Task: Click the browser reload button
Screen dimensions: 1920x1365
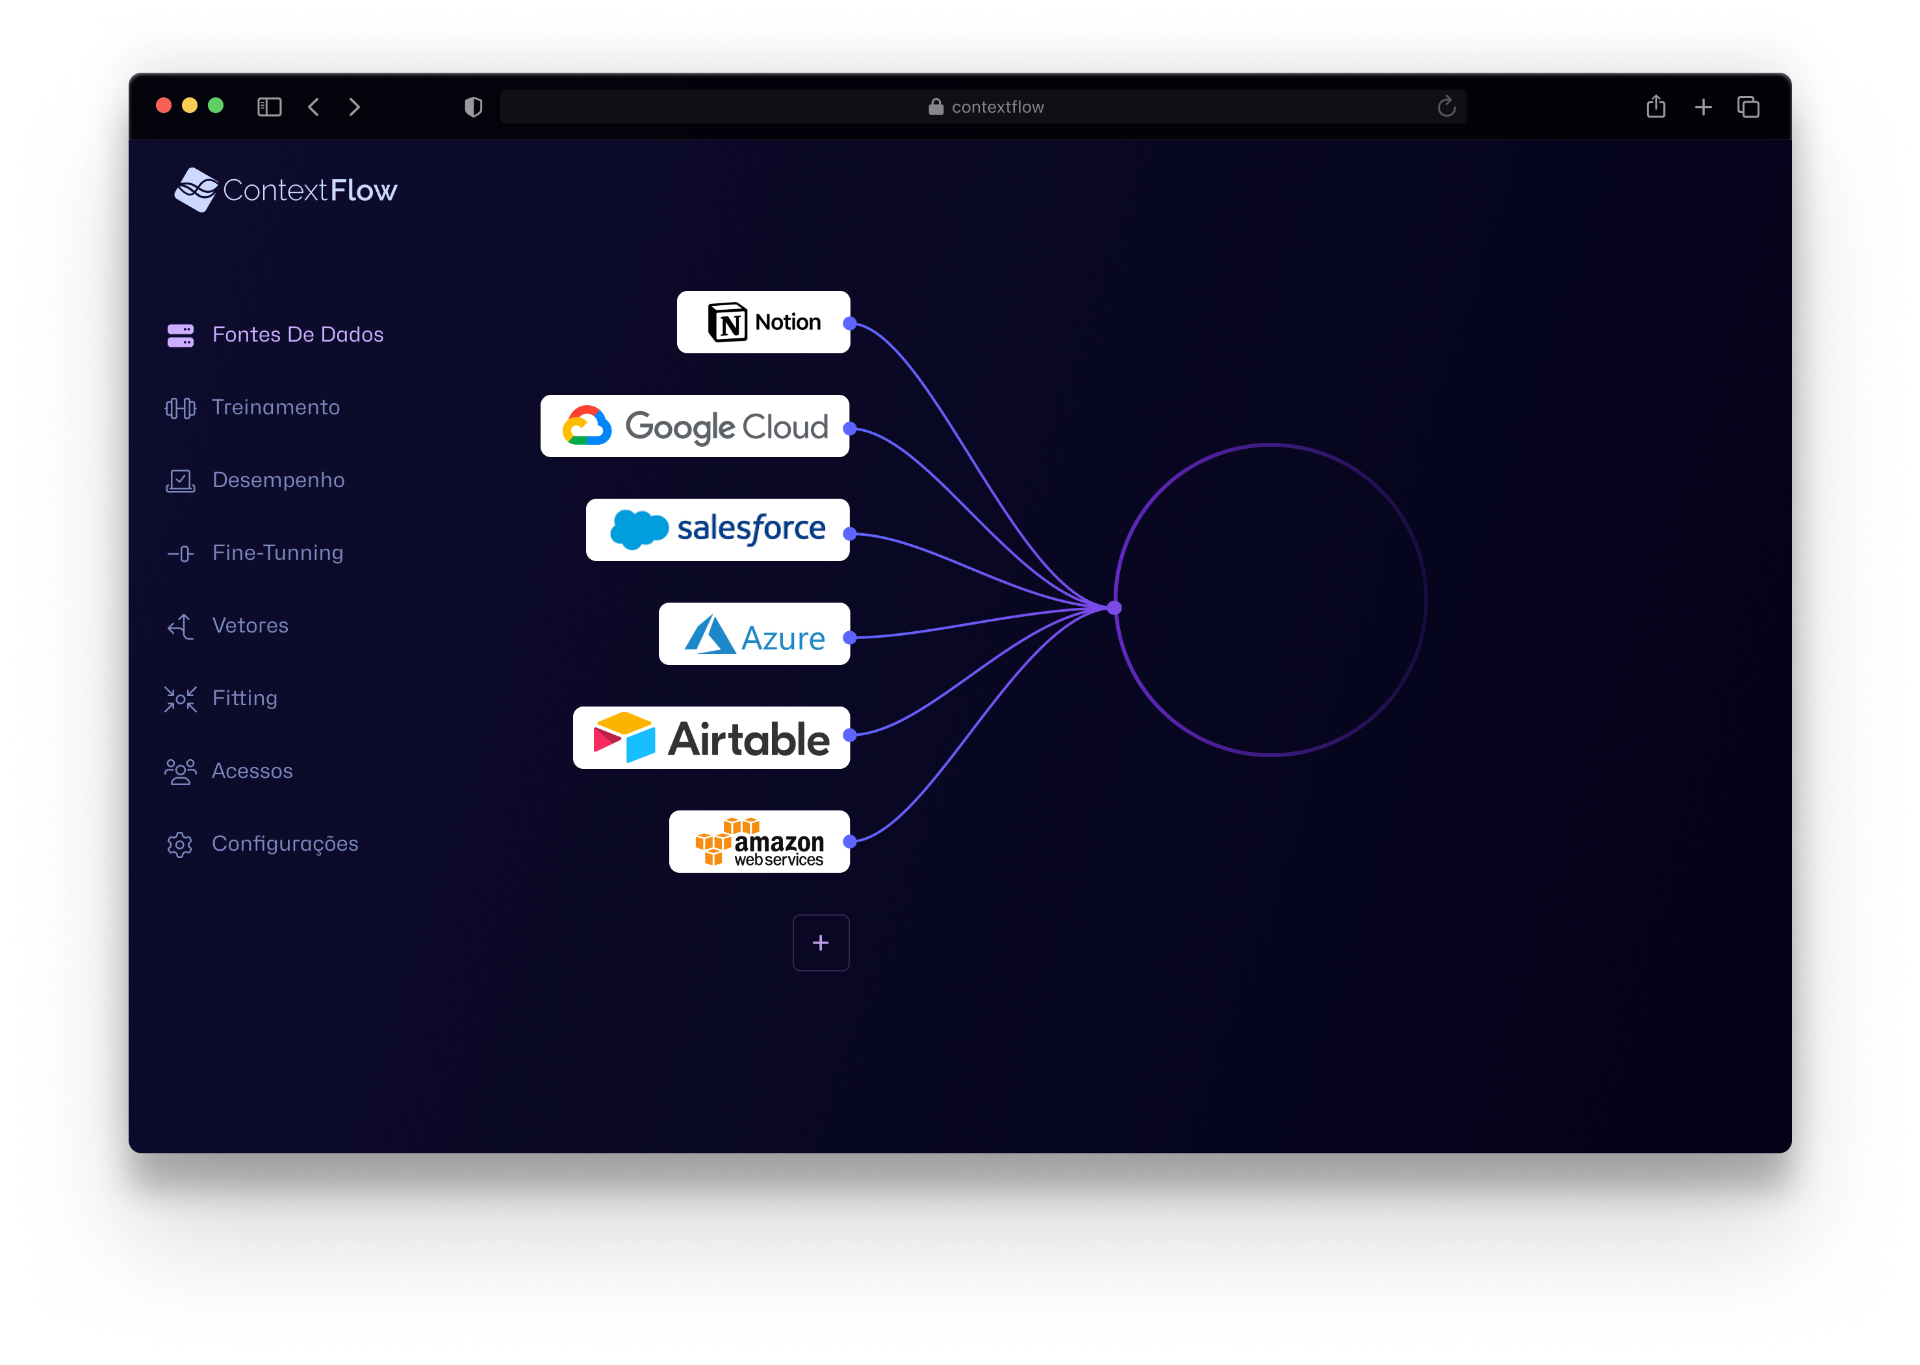Action: [x=1445, y=106]
